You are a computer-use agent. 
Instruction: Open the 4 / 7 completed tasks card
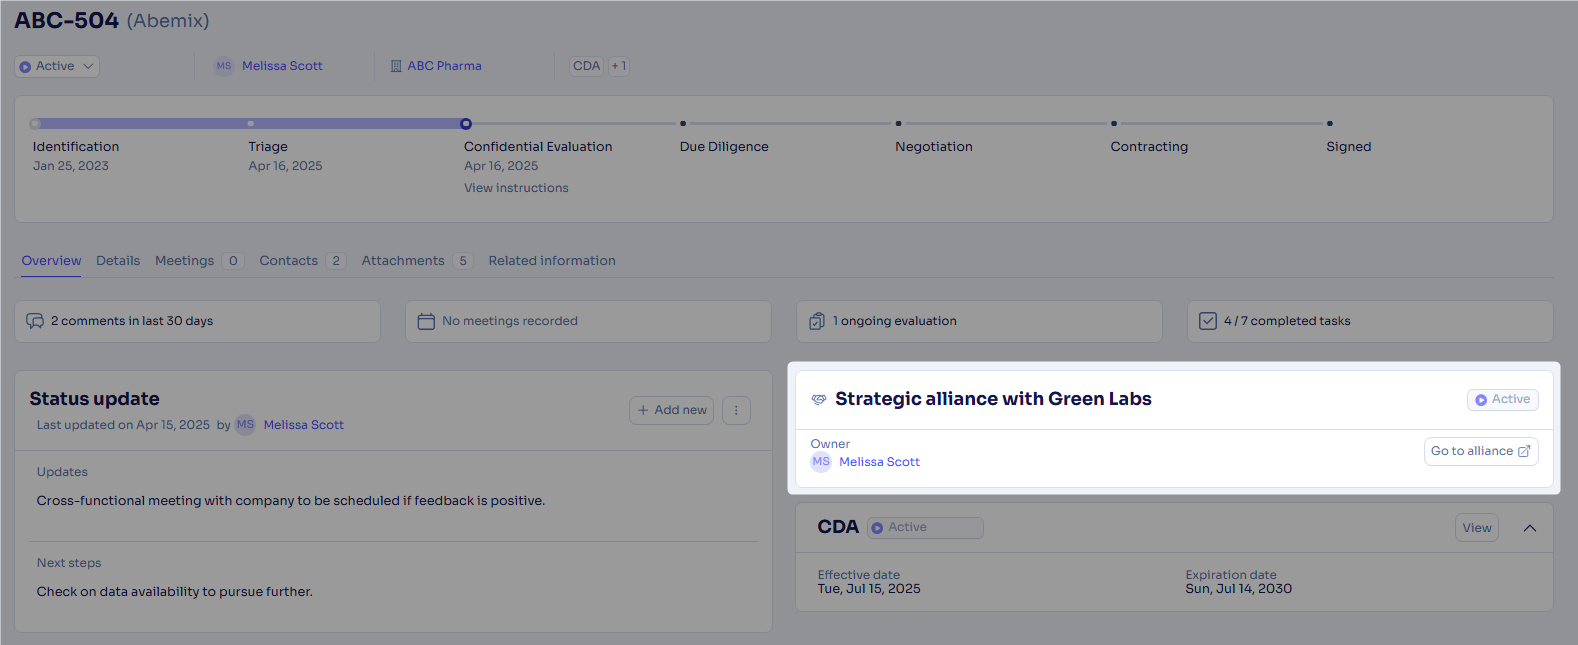tap(1370, 321)
